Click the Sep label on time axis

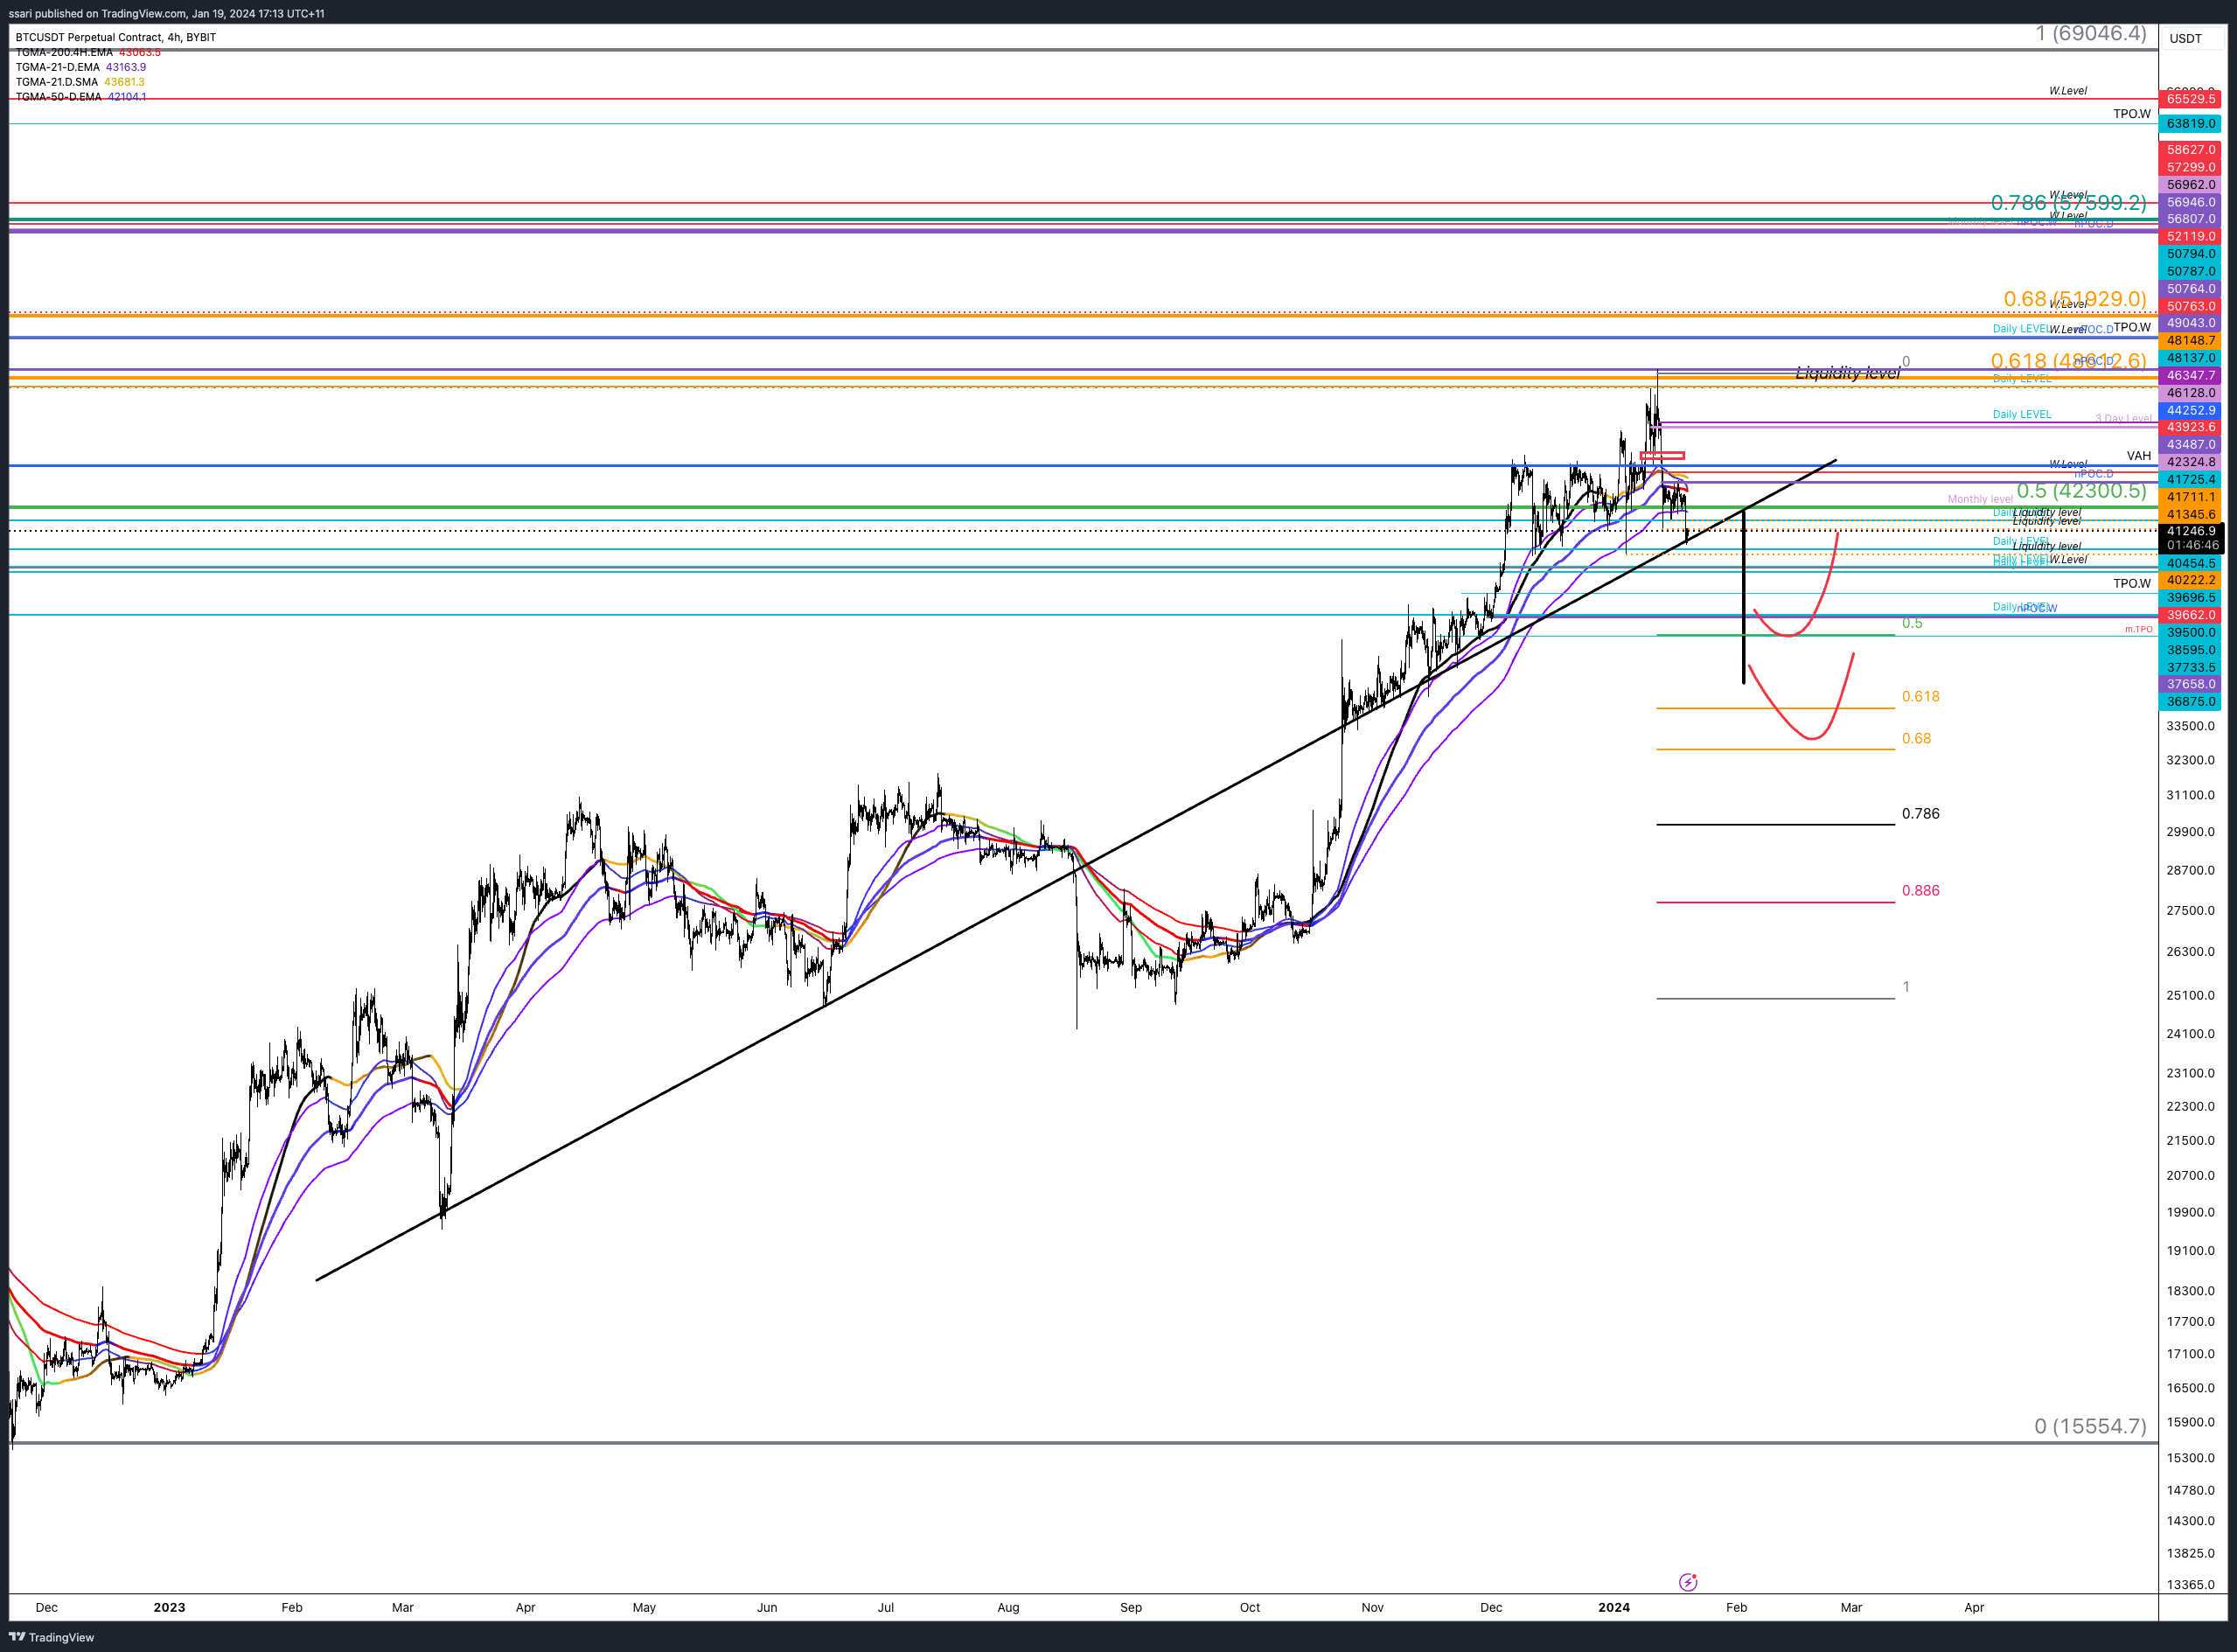click(1130, 1608)
